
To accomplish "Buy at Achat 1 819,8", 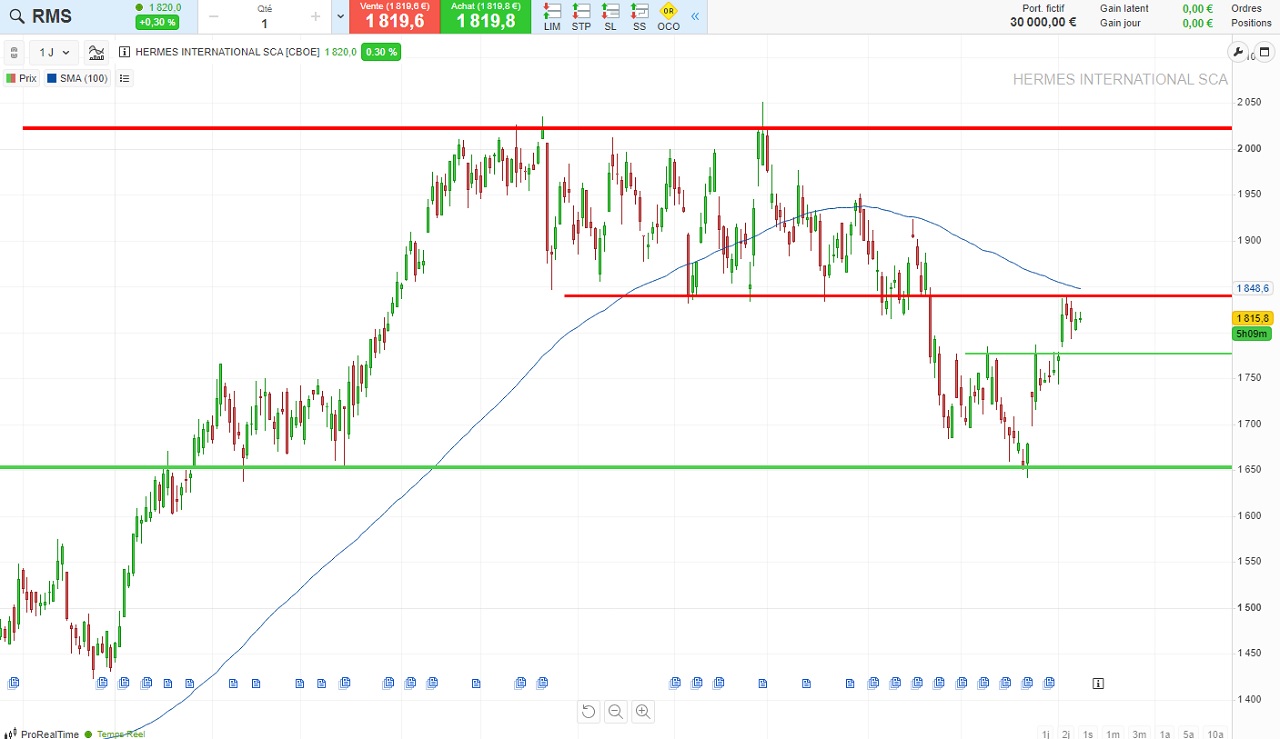I will pyautogui.click(x=485, y=16).
